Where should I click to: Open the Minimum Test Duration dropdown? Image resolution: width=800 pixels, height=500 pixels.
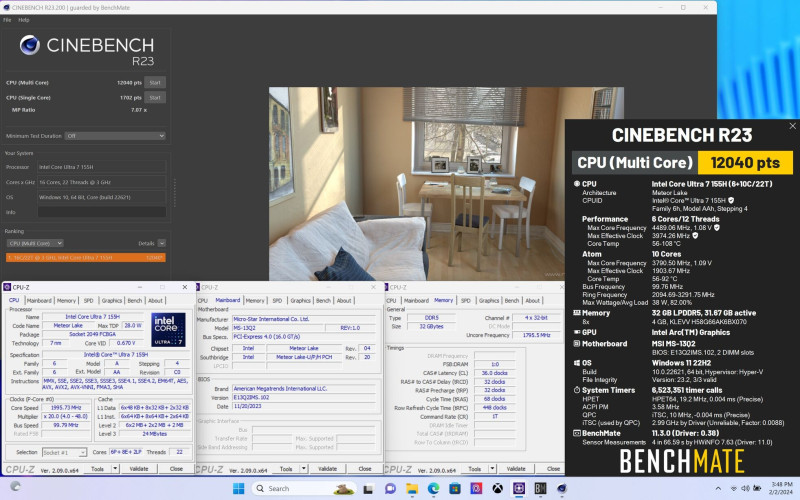coord(115,136)
